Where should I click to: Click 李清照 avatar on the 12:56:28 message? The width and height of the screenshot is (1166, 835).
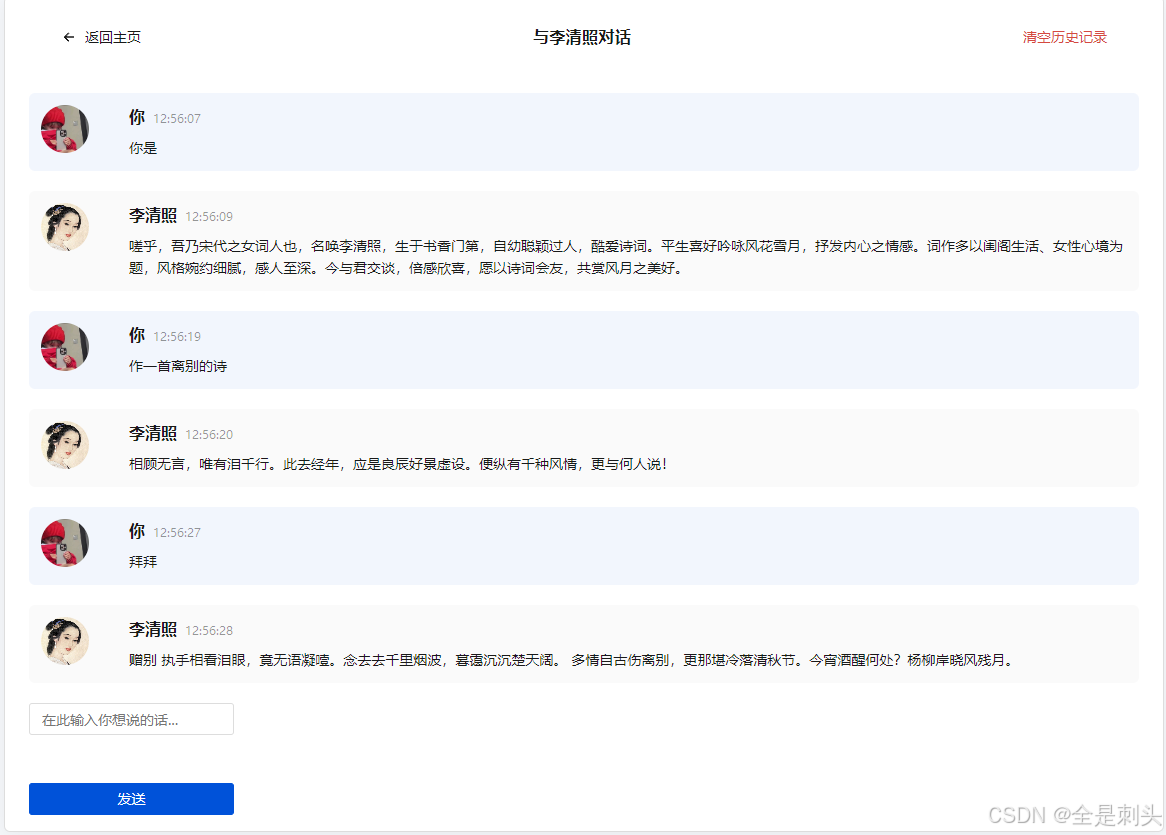point(65,641)
